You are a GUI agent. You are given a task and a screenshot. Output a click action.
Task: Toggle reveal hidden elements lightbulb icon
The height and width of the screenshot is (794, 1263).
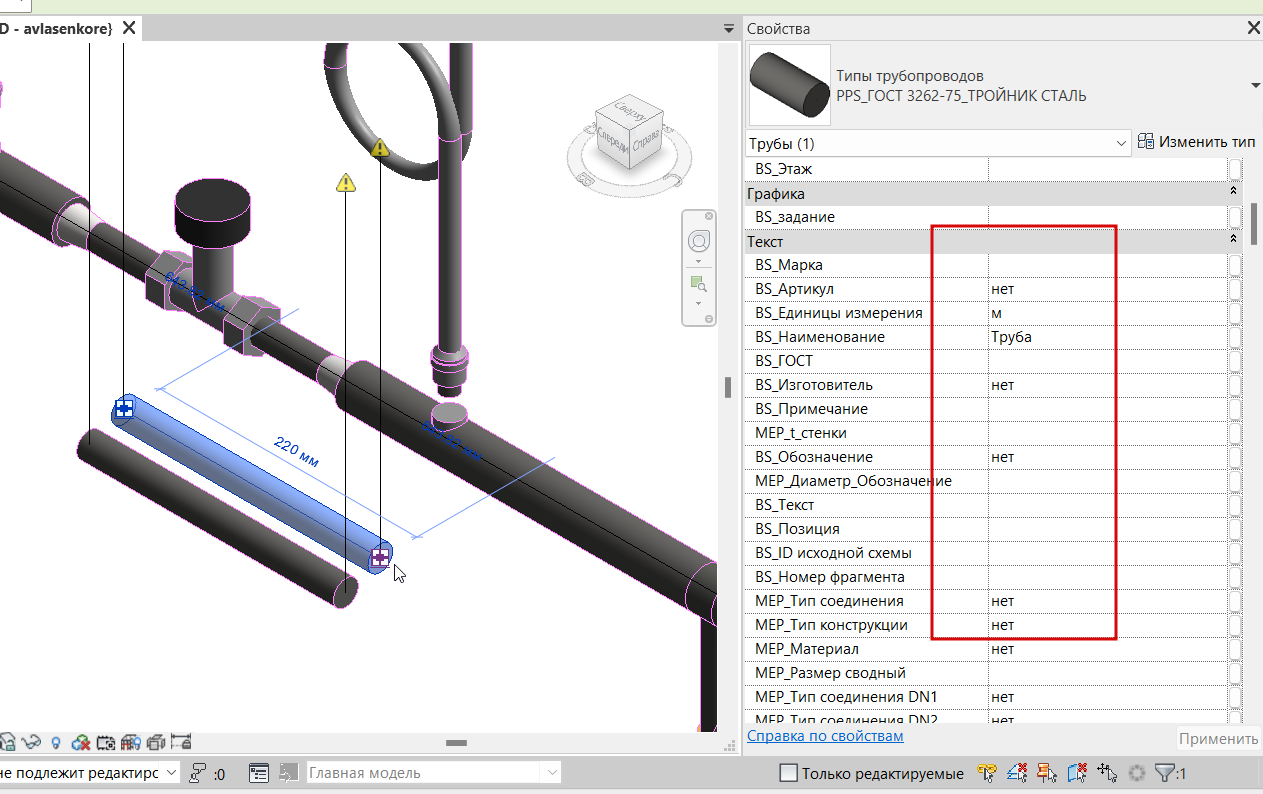(56, 742)
